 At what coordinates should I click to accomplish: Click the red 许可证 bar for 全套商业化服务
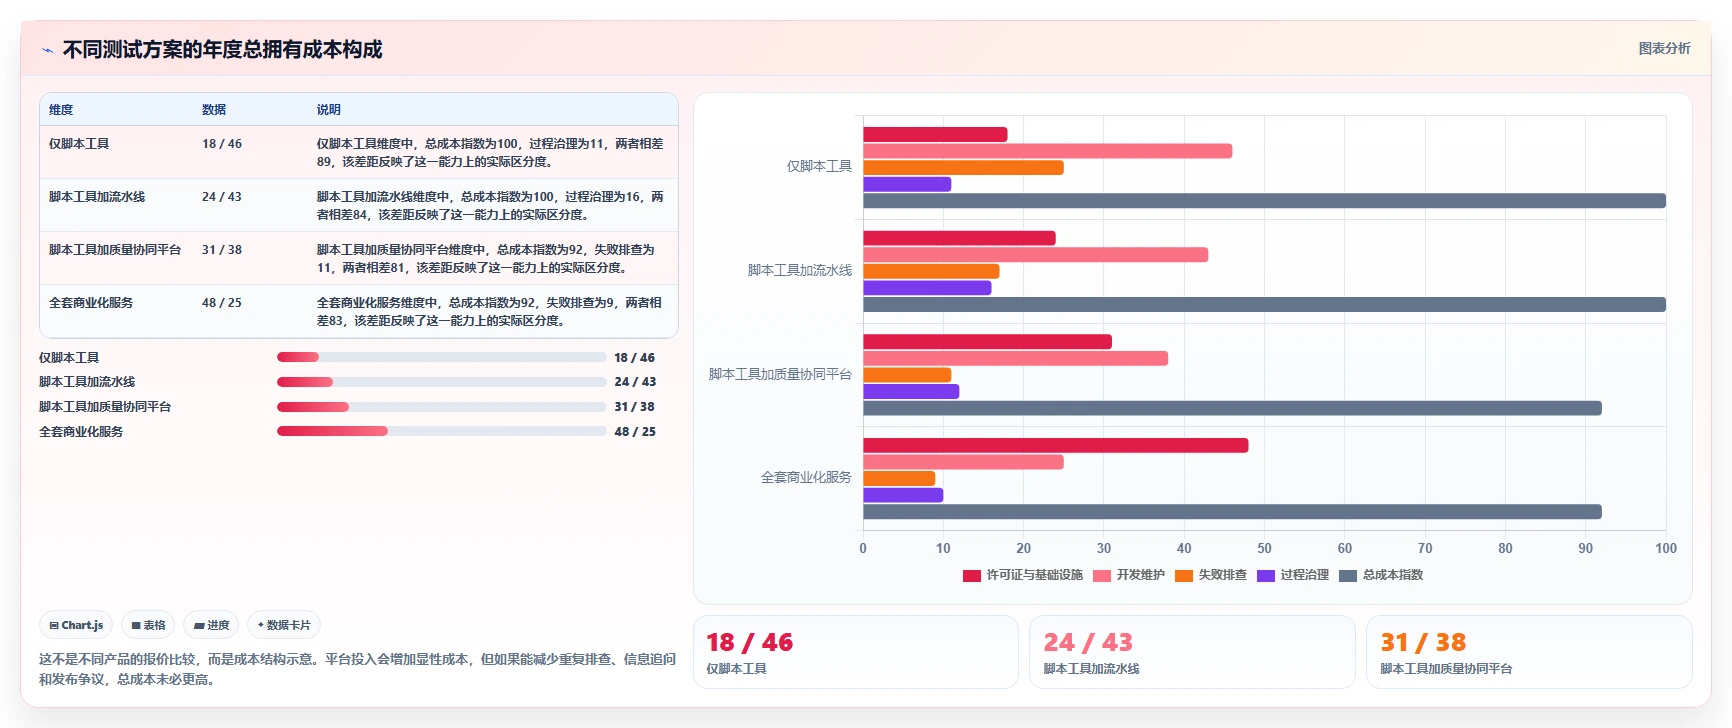tap(1055, 446)
